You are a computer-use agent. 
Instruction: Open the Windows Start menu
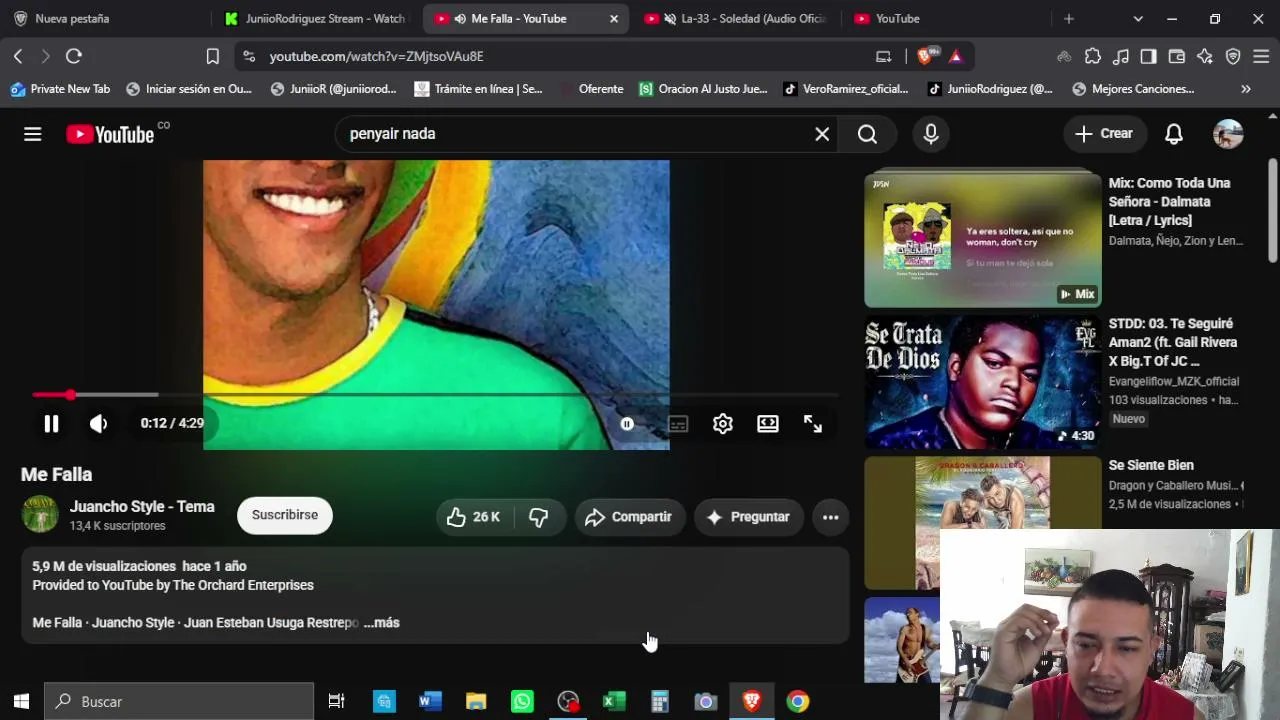point(21,702)
